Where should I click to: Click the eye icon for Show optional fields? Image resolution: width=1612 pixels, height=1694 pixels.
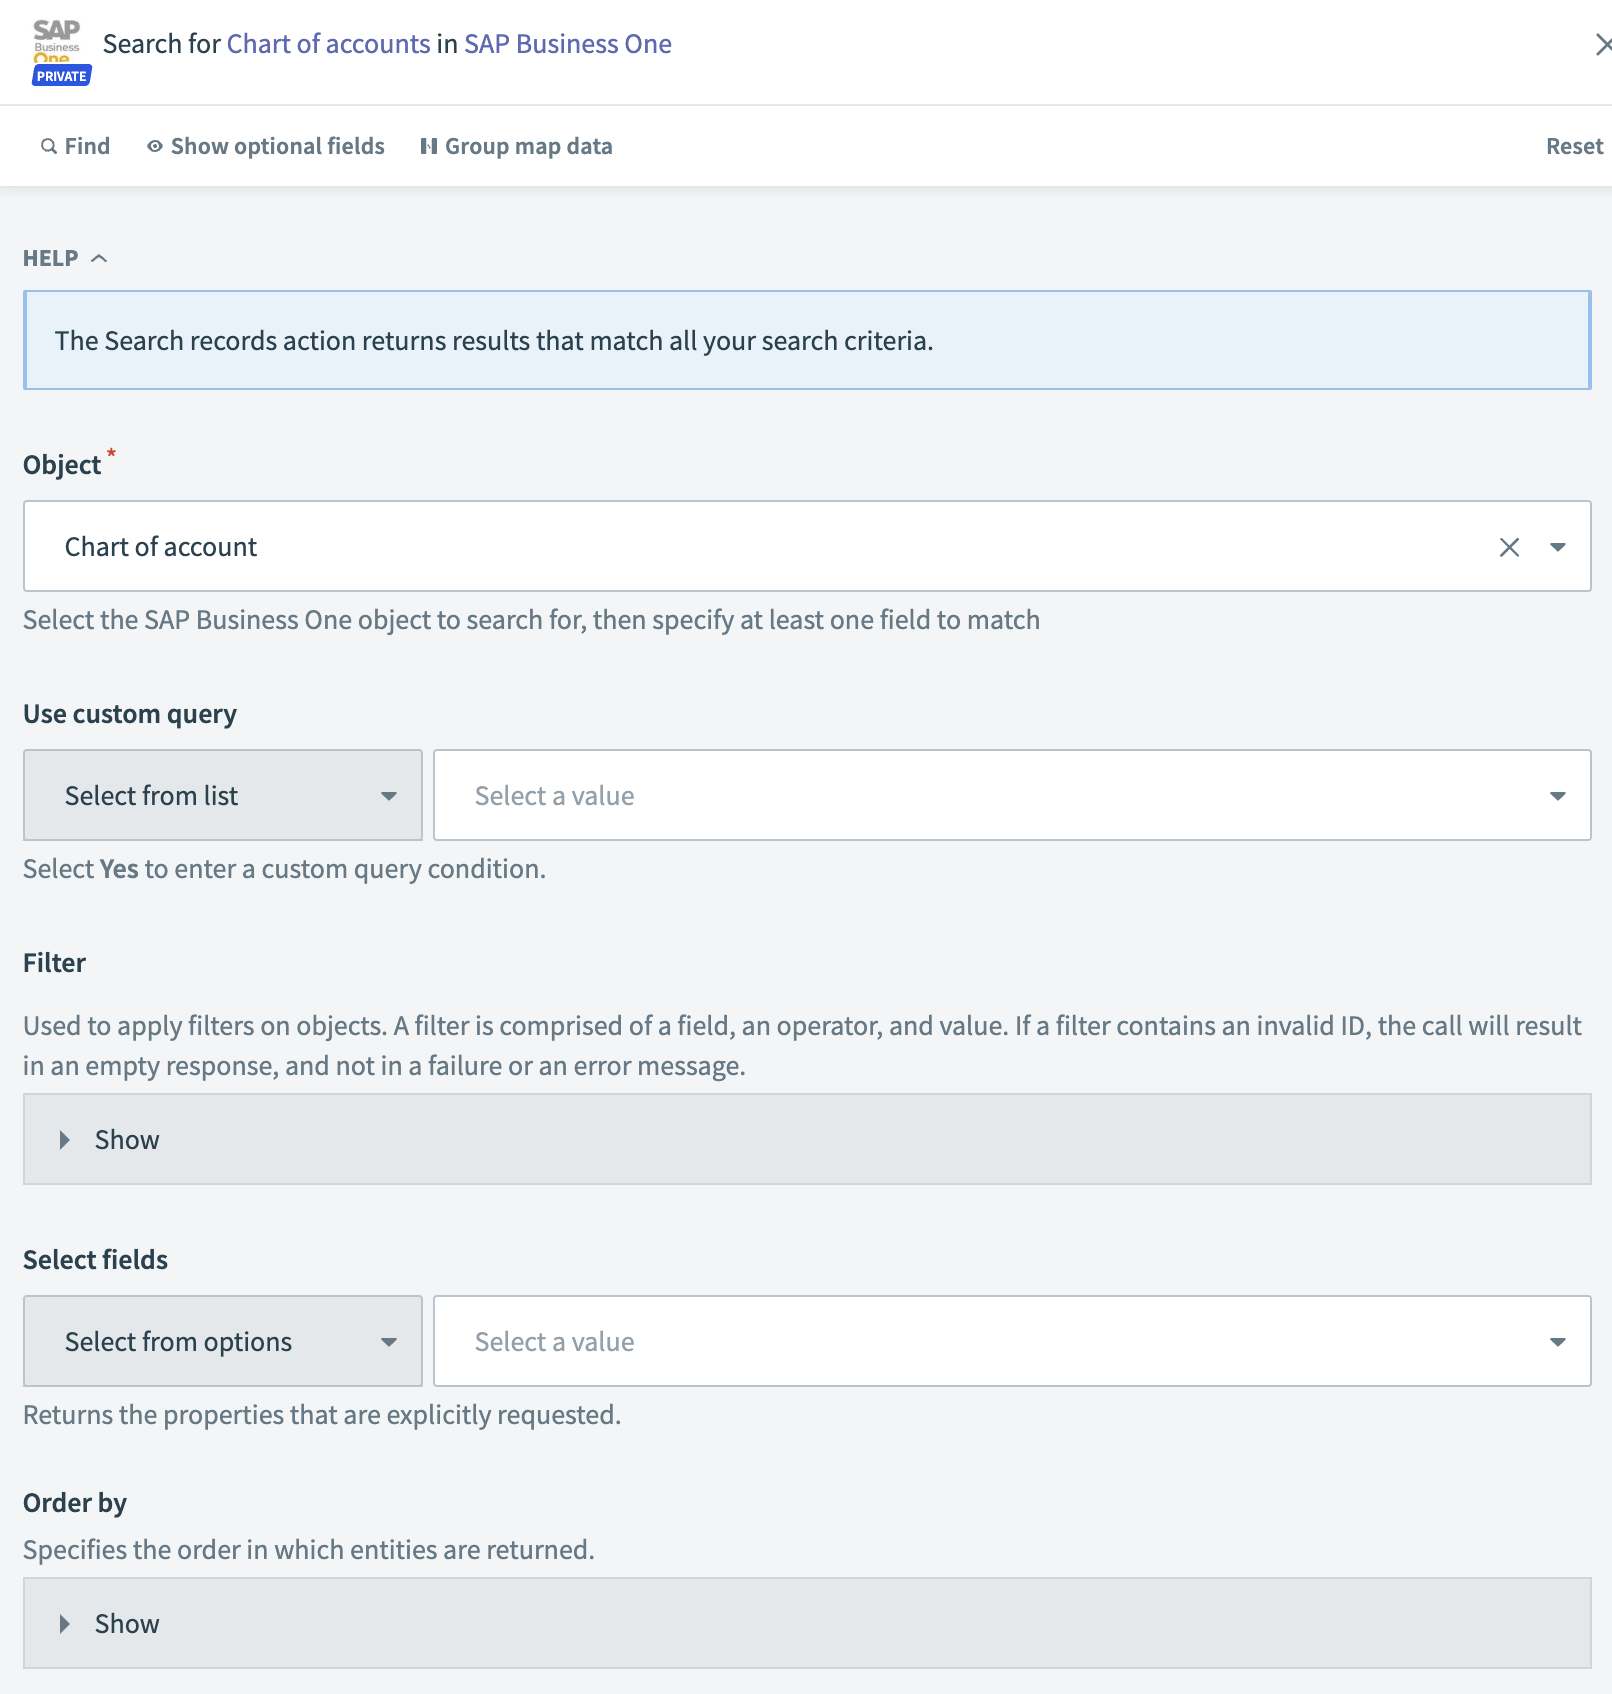coord(155,145)
